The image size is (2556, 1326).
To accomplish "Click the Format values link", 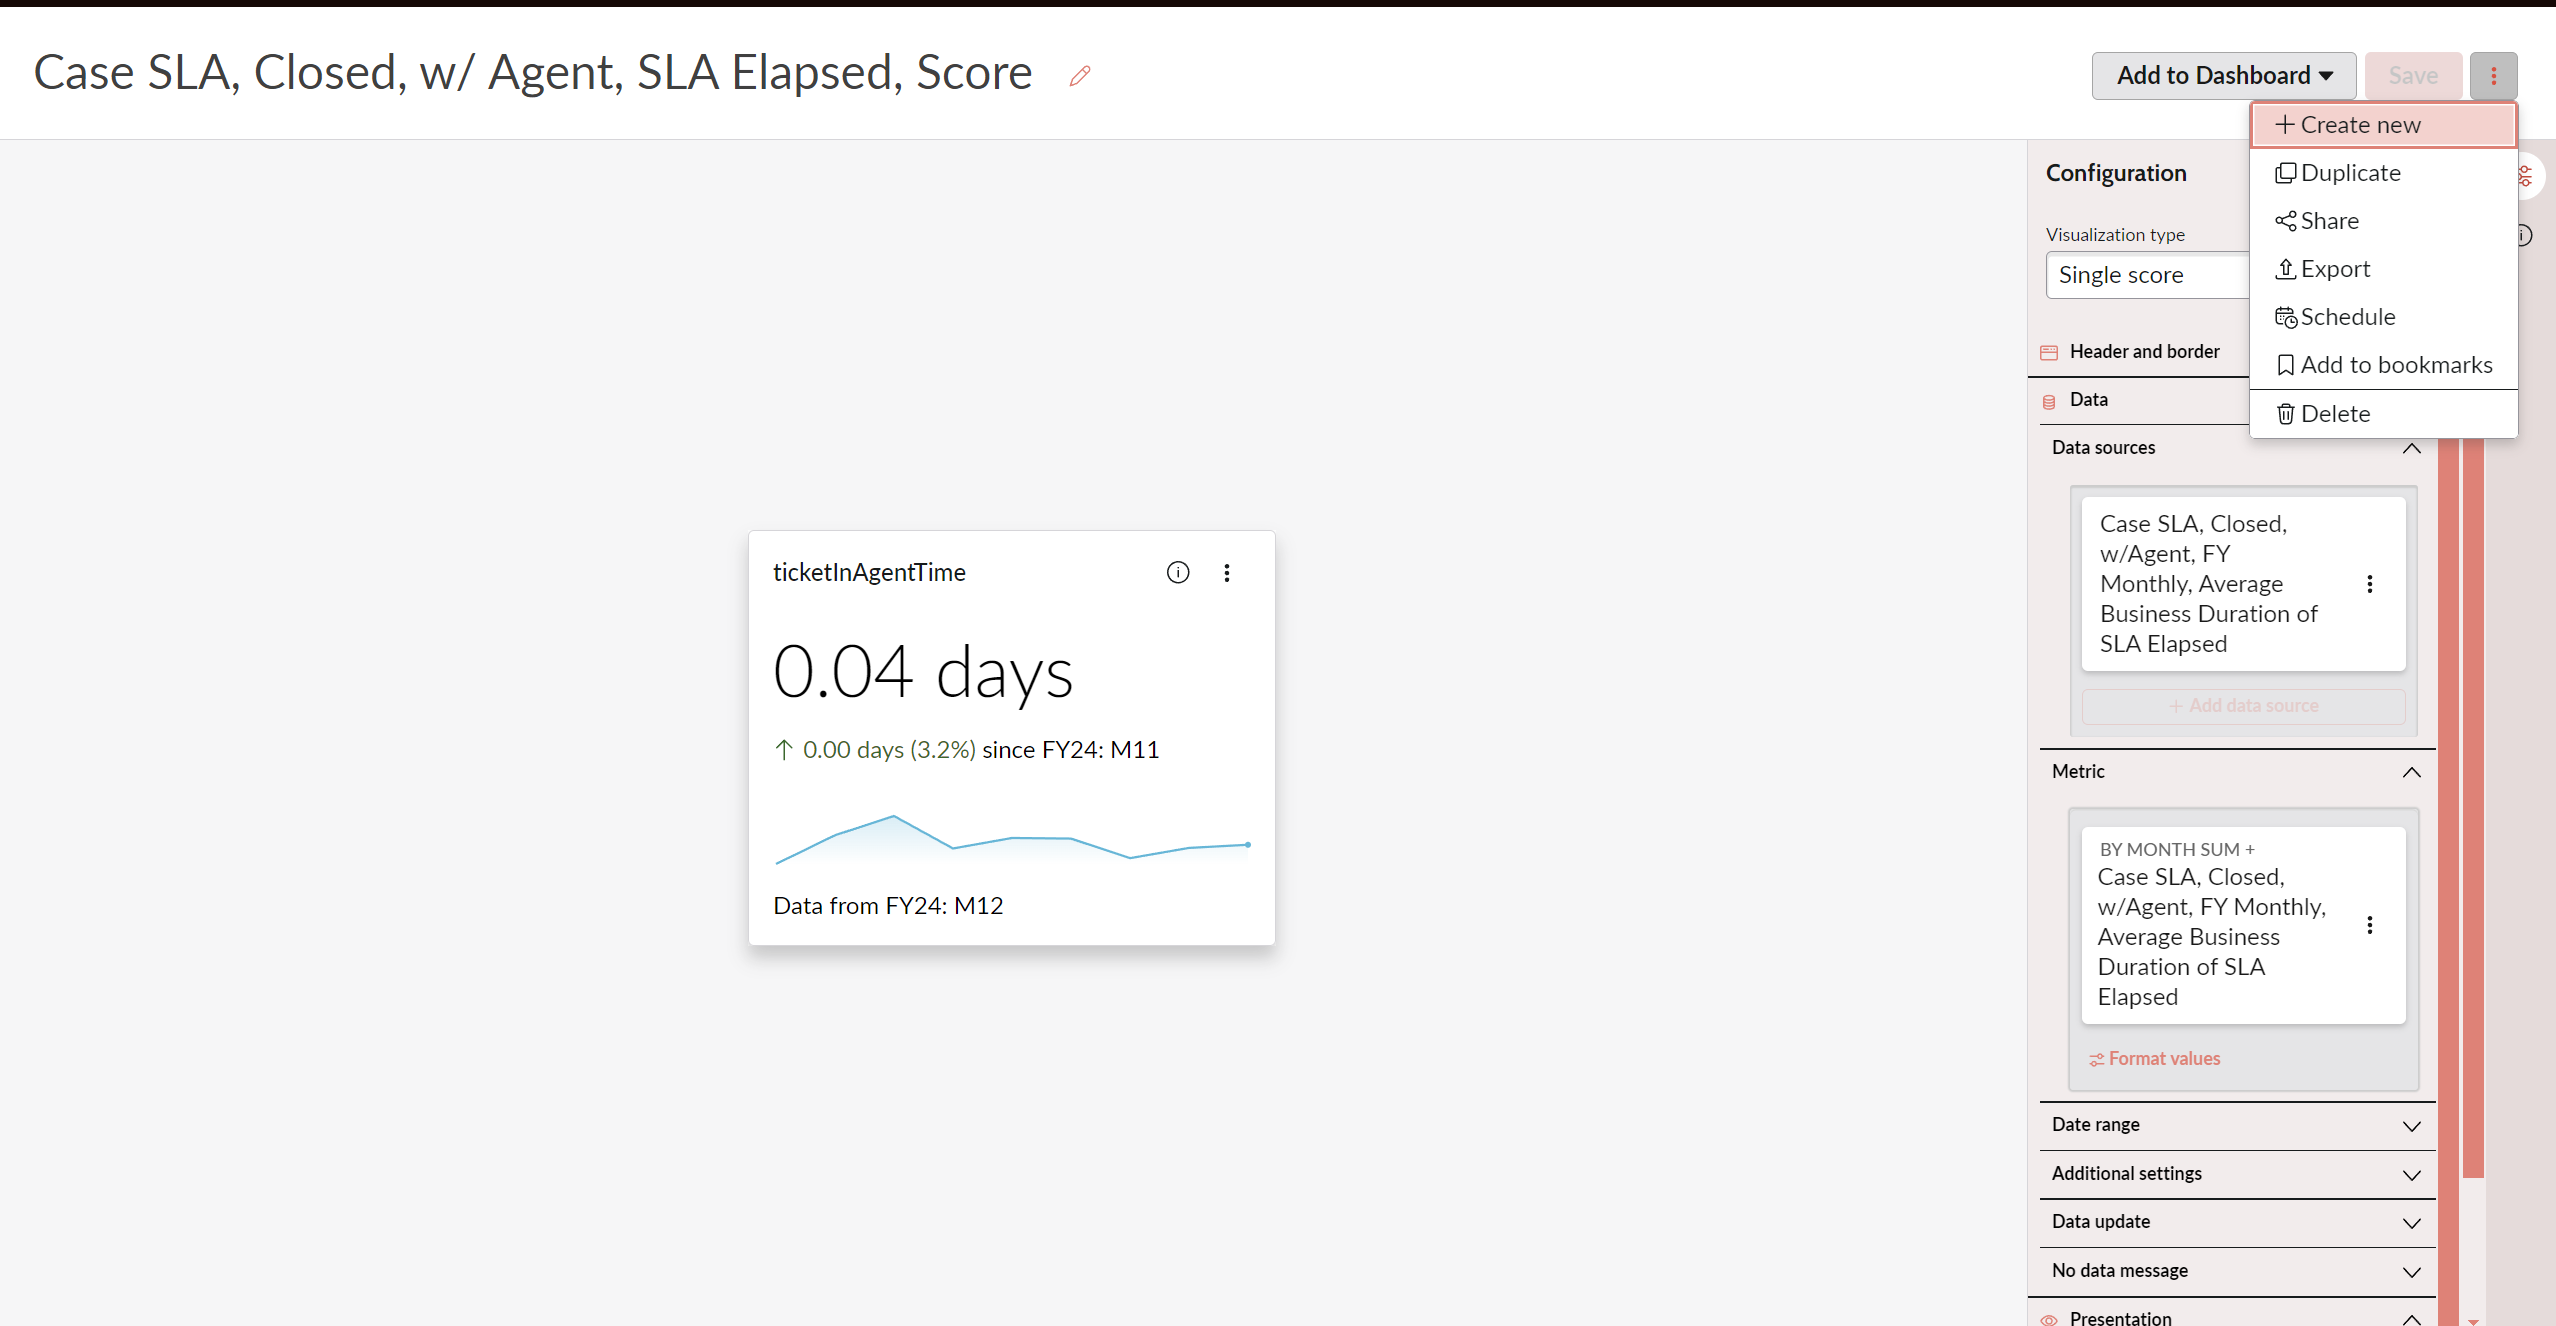I will (2164, 1058).
